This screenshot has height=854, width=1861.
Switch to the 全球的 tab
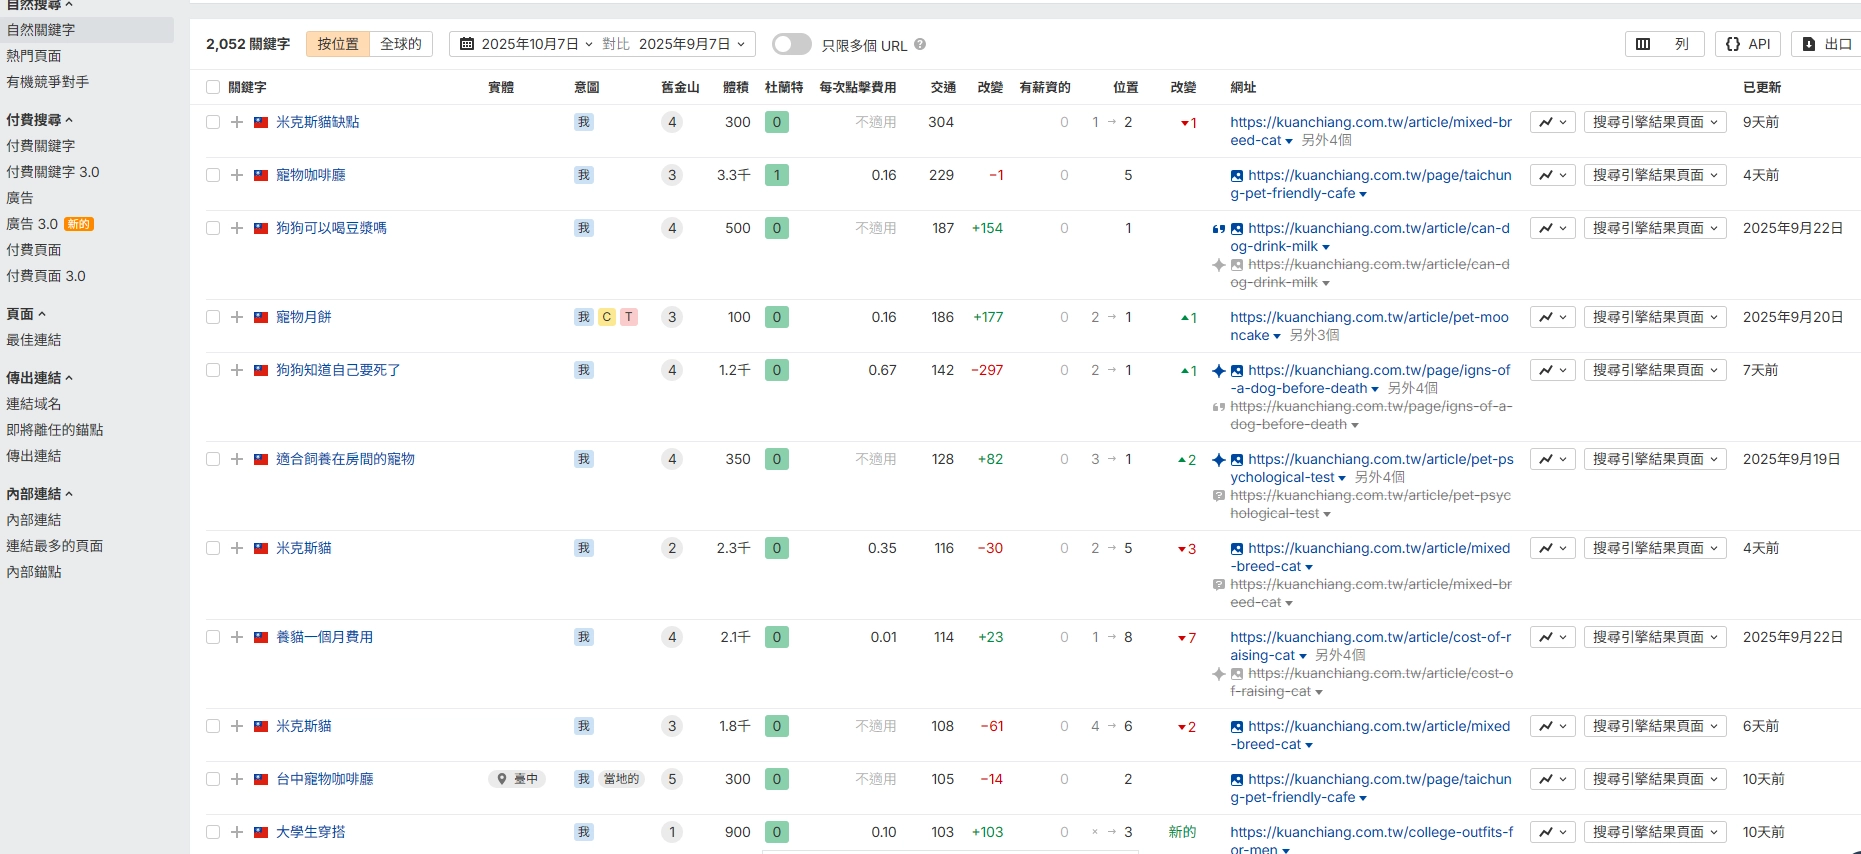click(x=401, y=44)
